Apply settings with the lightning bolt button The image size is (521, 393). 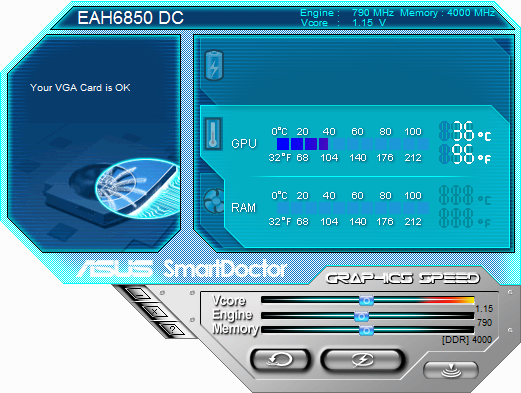click(363, 360)
